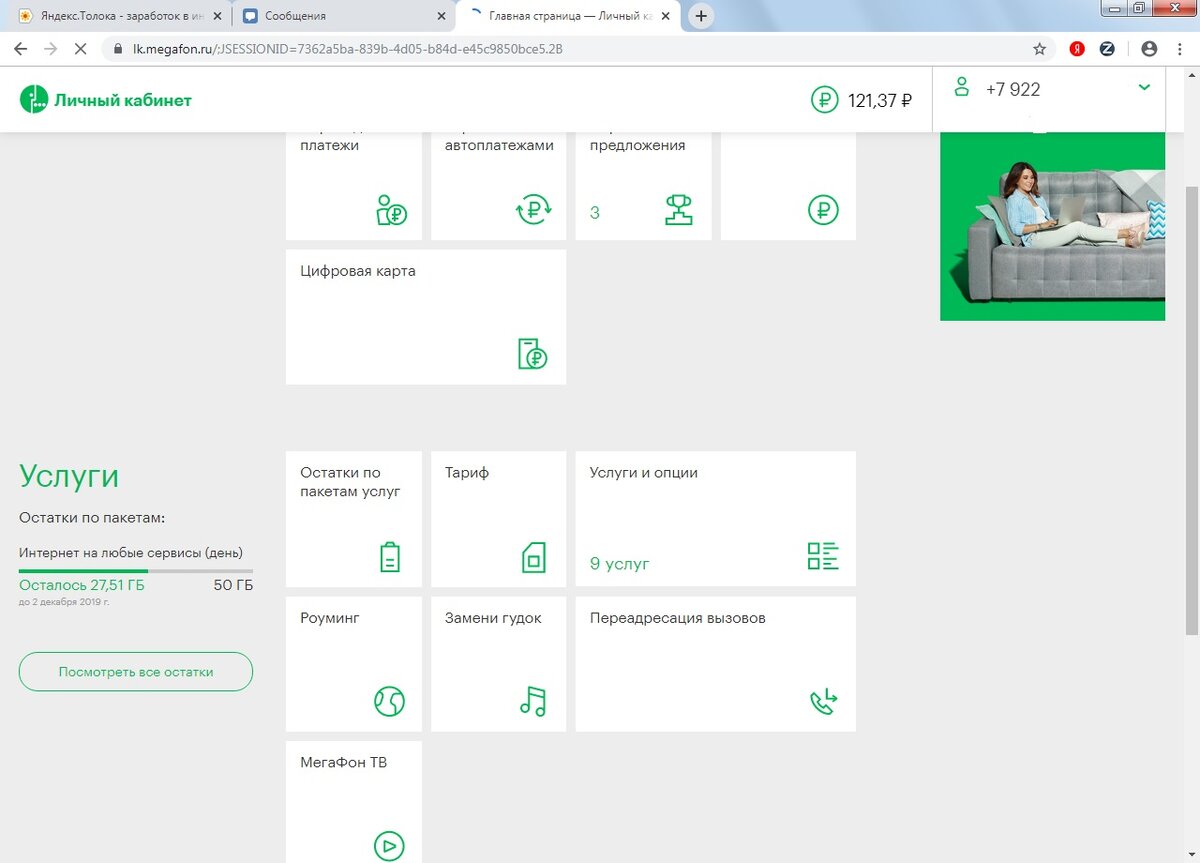Image resolution: width=1200 pixels, height=863 pixels.
Task: Stop page loading with X button
Action: (81, 48)
